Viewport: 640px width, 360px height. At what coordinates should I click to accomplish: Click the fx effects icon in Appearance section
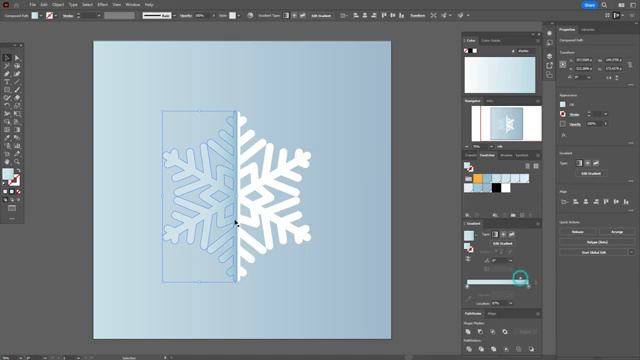coord(563,135)
